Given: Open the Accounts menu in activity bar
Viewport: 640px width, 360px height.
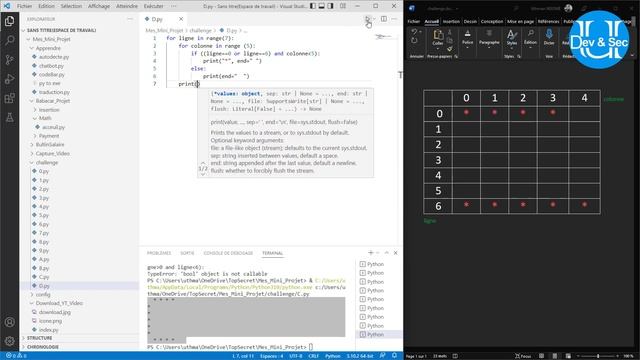Looking at the screenshot, I should (x=9, y=322).
